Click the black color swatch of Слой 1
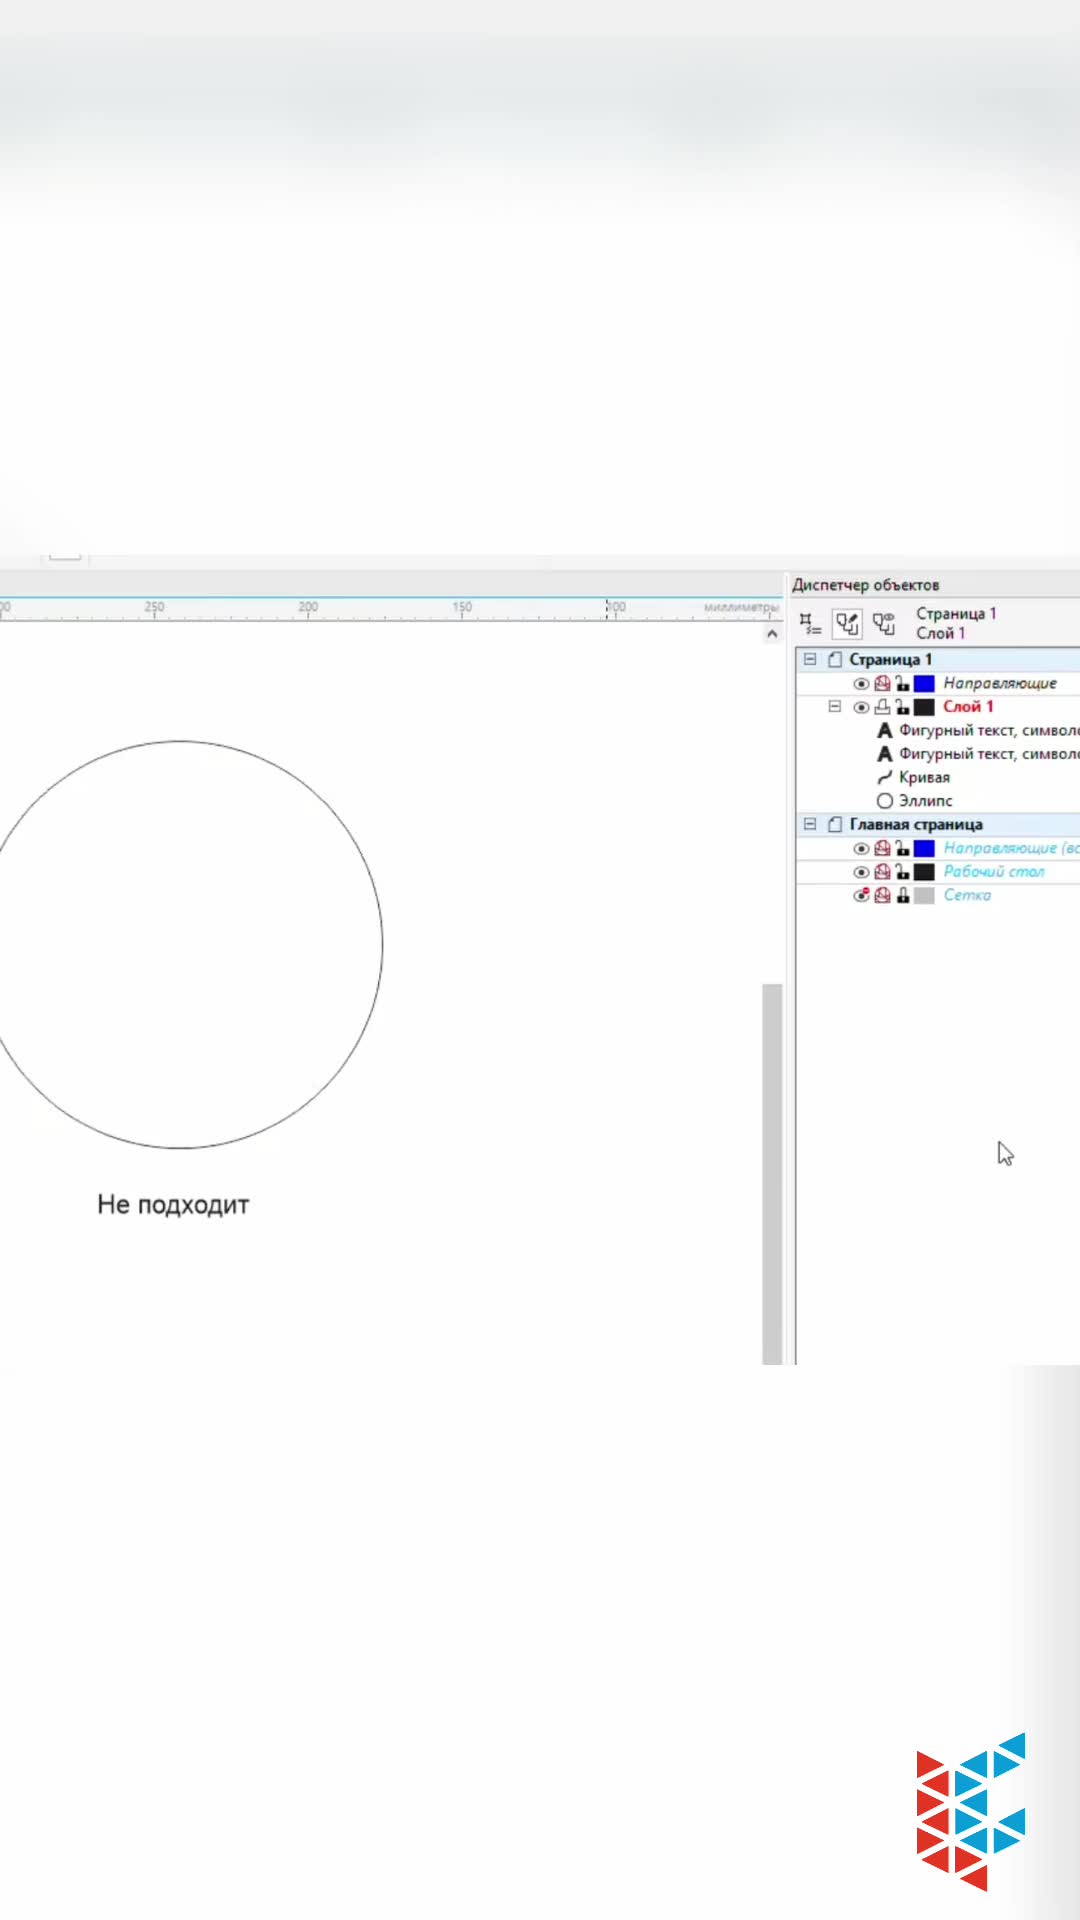 (x=924, y=707)
